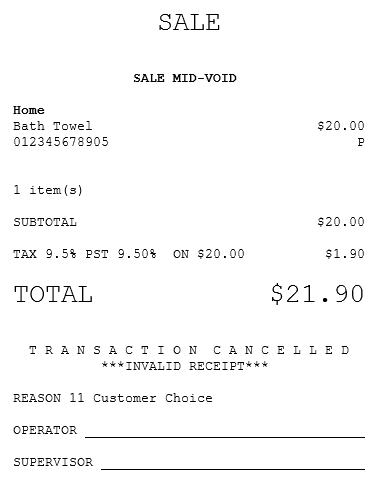Click barcode number 012345678905

click(61, 142)
